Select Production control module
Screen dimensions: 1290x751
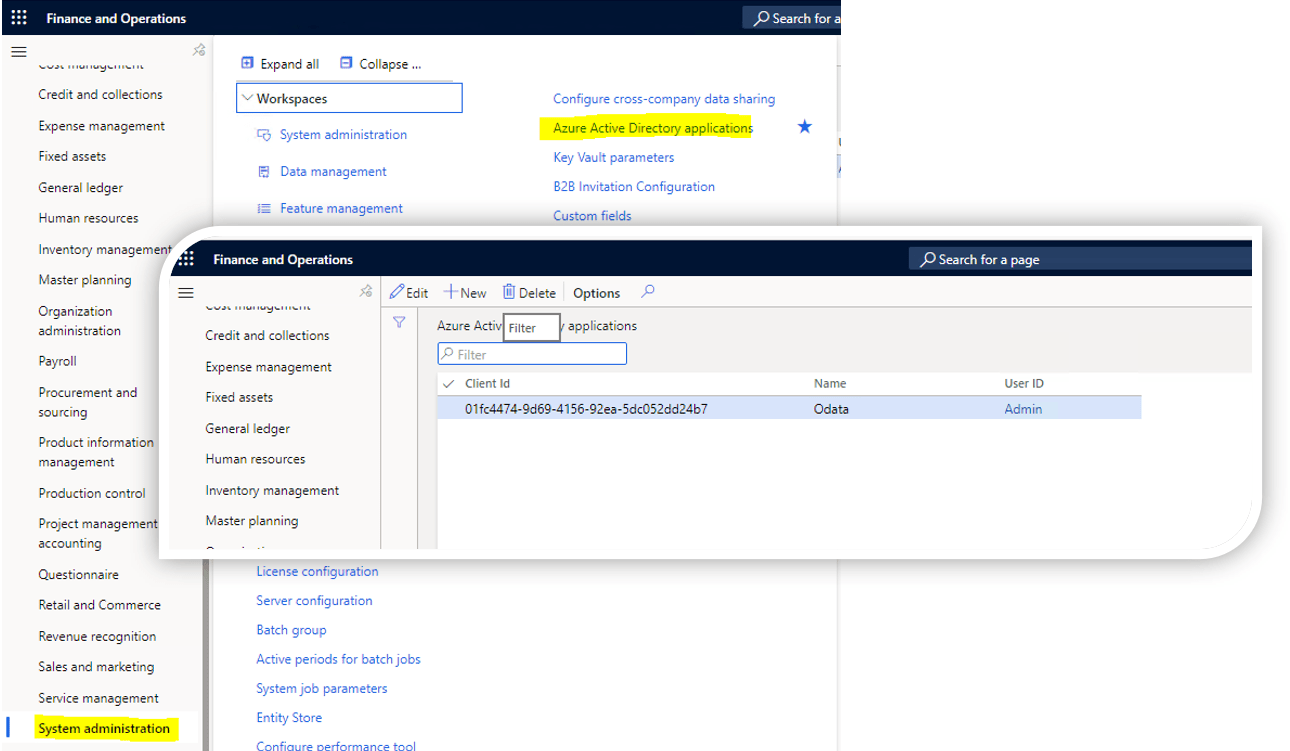92,493
